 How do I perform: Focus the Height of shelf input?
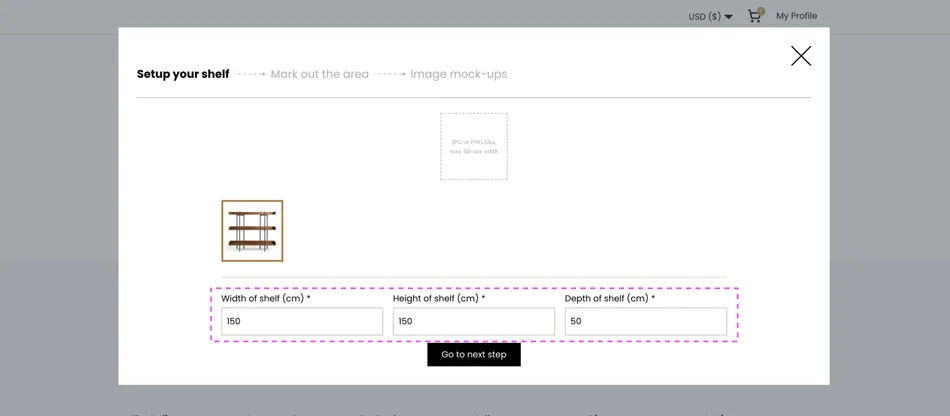point(473,321)
